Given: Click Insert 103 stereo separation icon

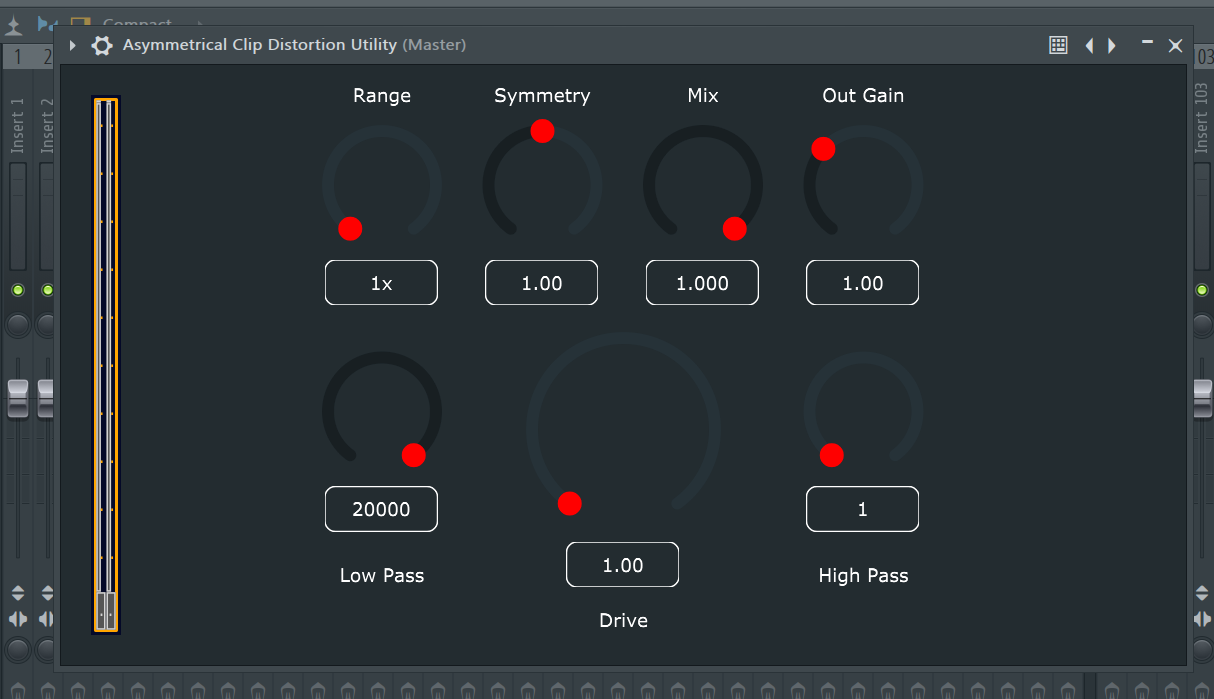Looking at the screenshot, I should (1203, 620).
